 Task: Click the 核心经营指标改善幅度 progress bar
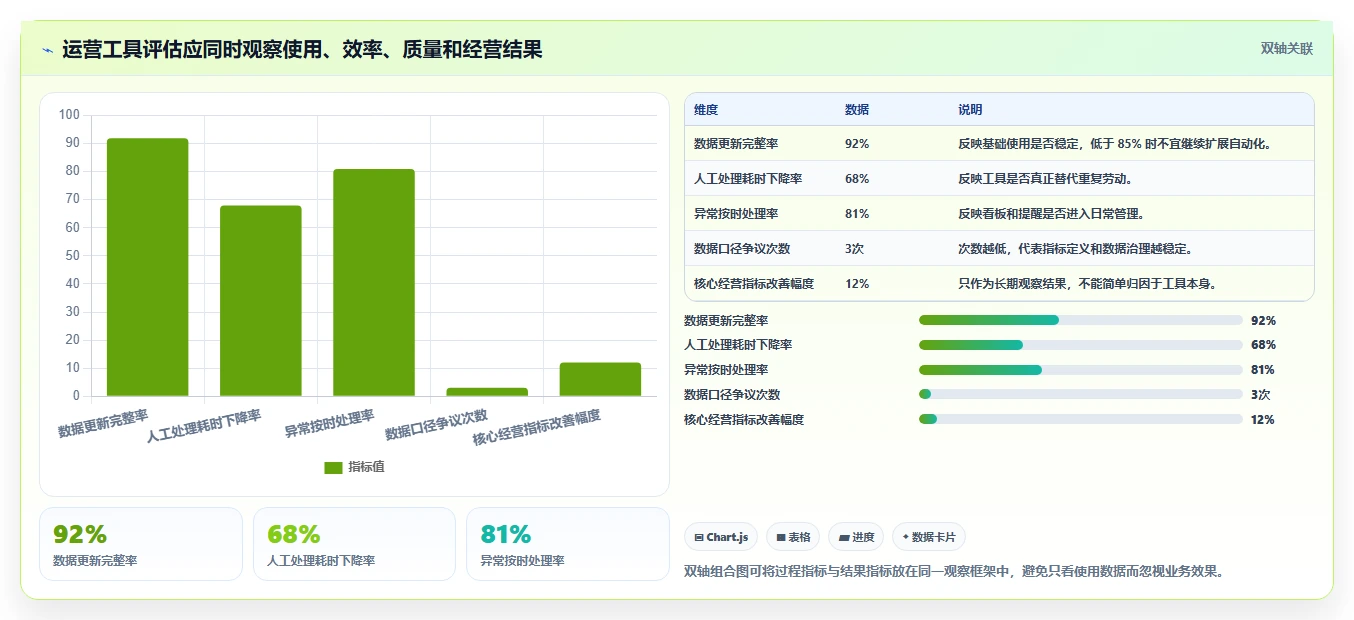tap(1080, 419)
